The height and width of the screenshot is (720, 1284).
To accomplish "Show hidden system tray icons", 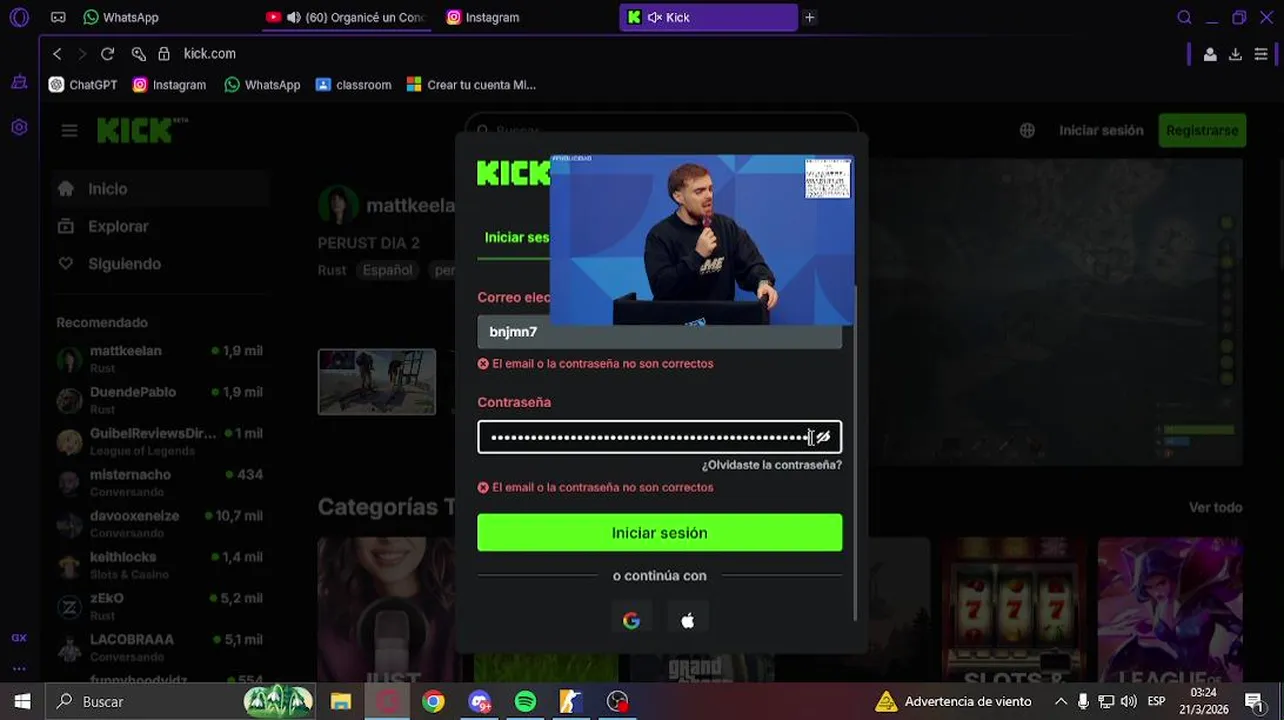I will pyautogui.click(x=1061, y=701).
